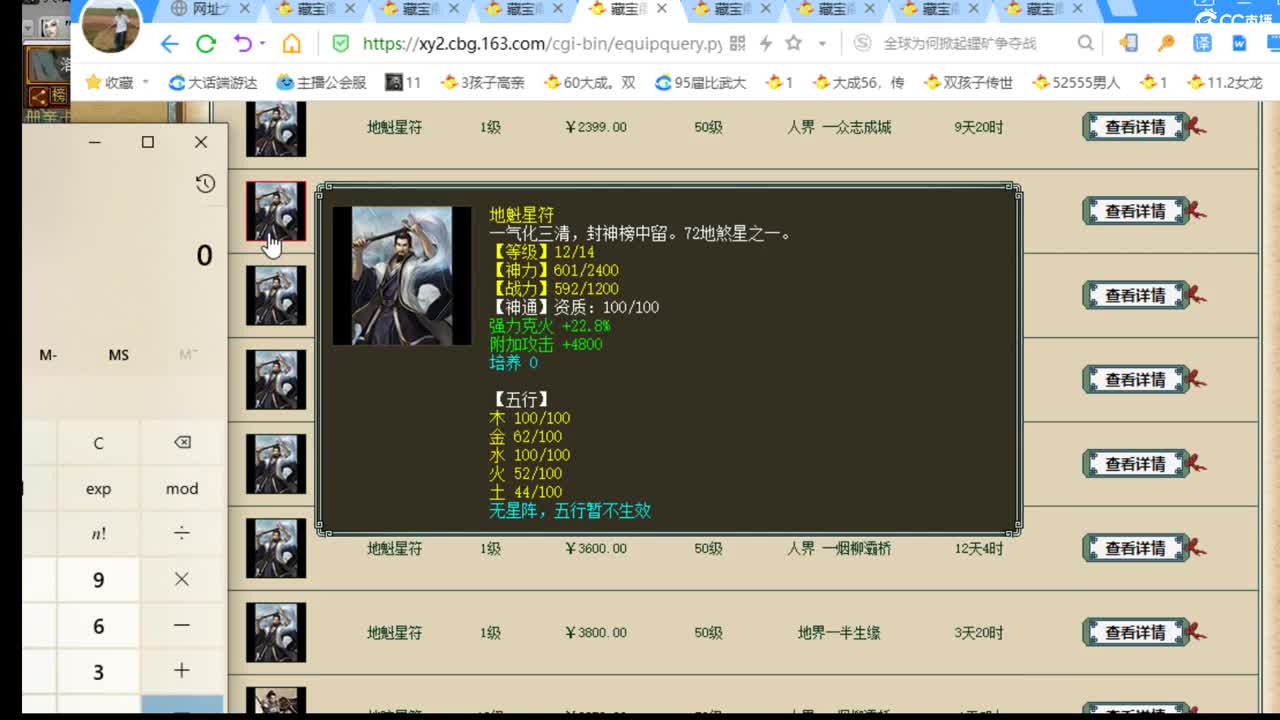Click M- memory subtract in calculator
Viewport: 1280px width, 720px height.
[48, 355]
